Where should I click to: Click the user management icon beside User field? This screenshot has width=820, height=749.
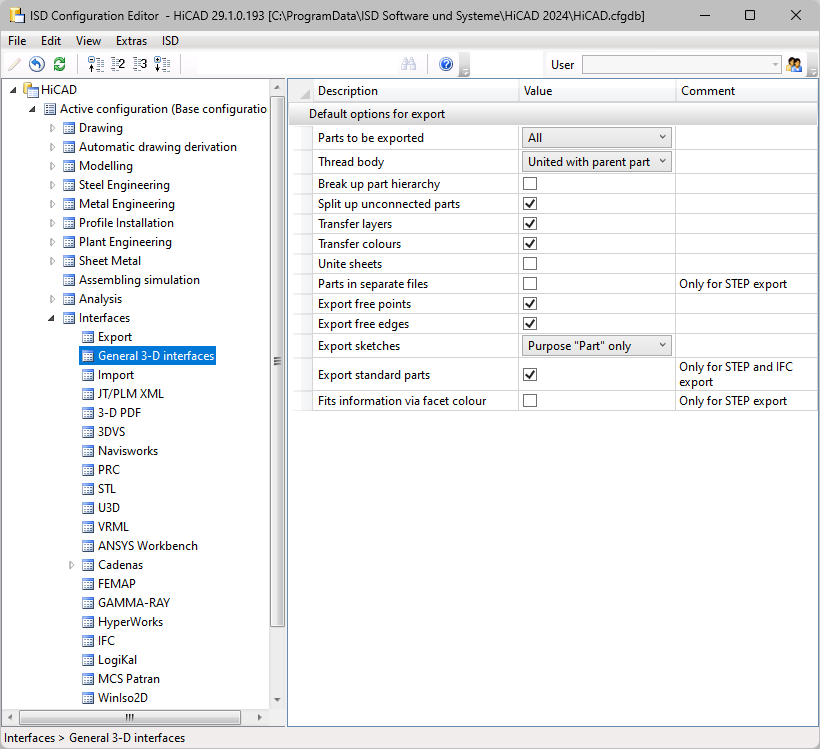(794, 64)
